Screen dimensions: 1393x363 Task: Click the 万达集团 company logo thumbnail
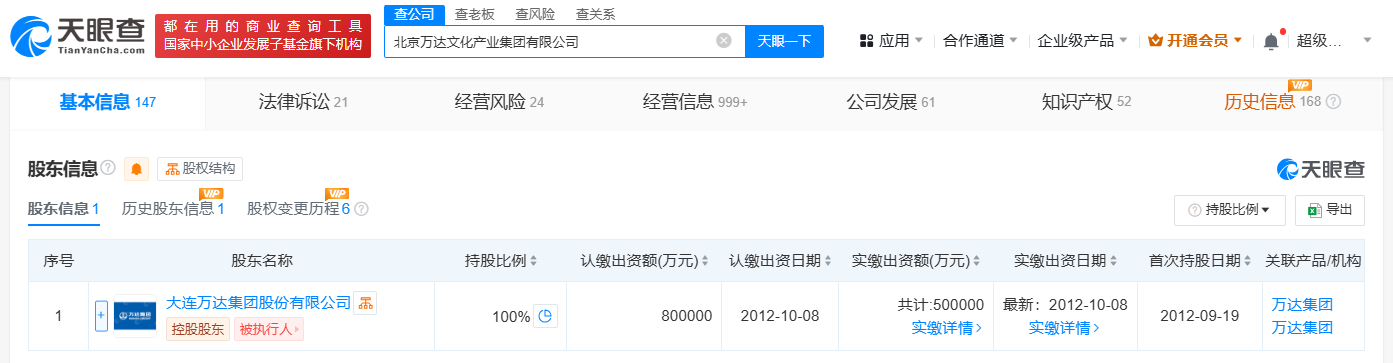pyautogui.click(x=135, y=316)
